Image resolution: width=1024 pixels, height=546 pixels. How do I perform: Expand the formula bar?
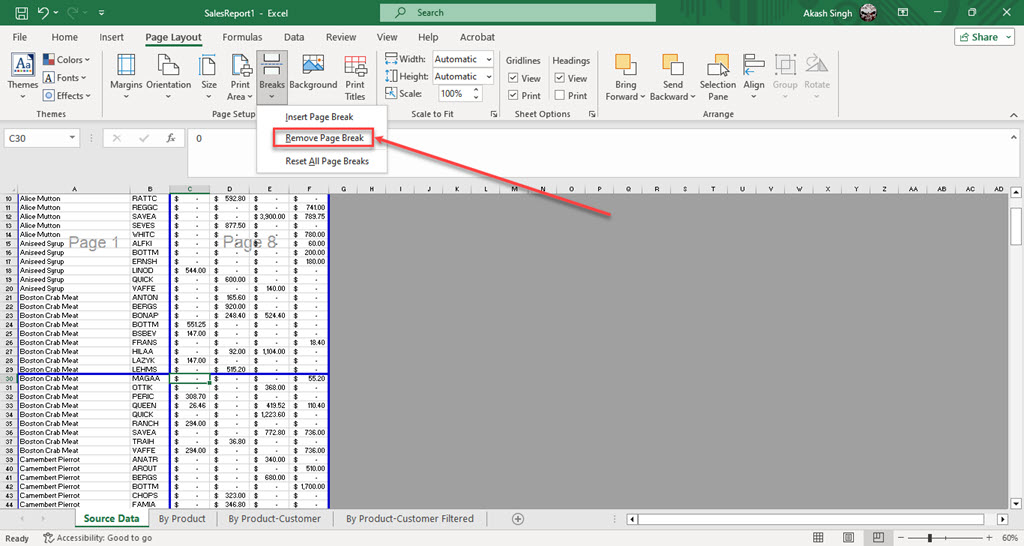pyautogui.click(x=1014, y=137)
